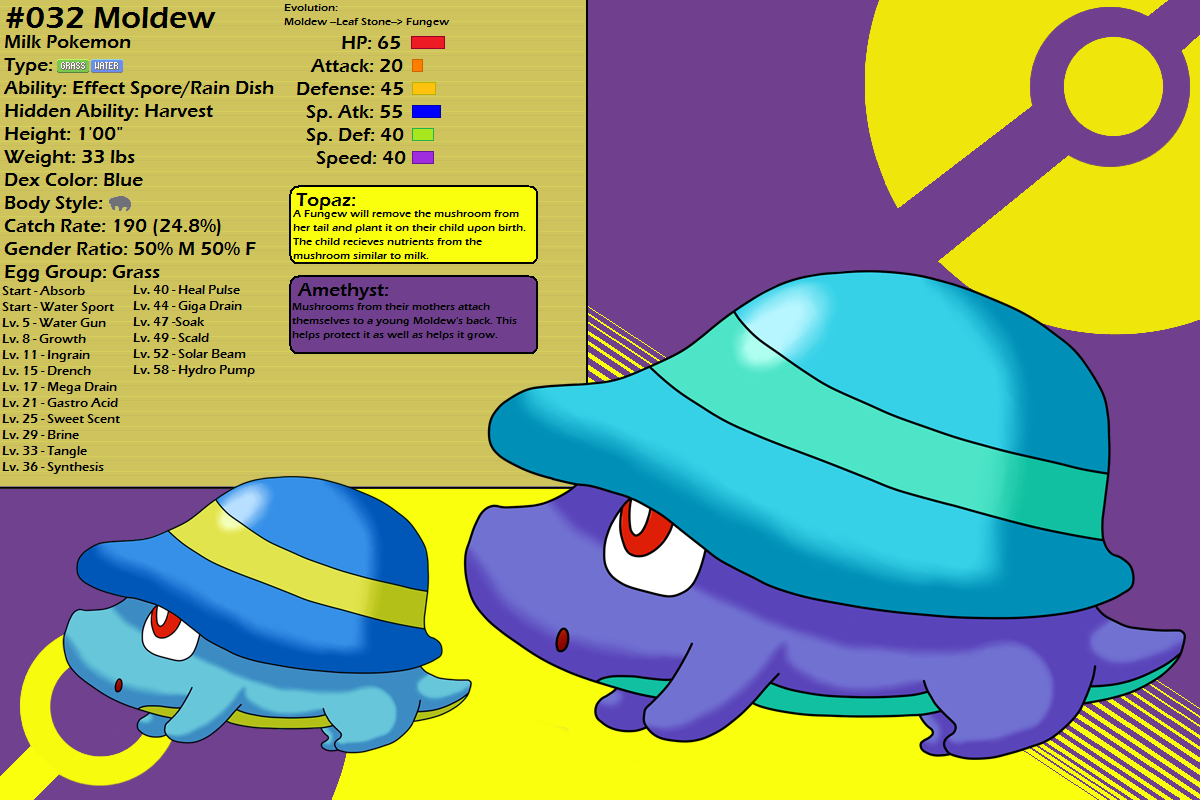Click the gray Body Style creature icon

(x=120, y=203)
